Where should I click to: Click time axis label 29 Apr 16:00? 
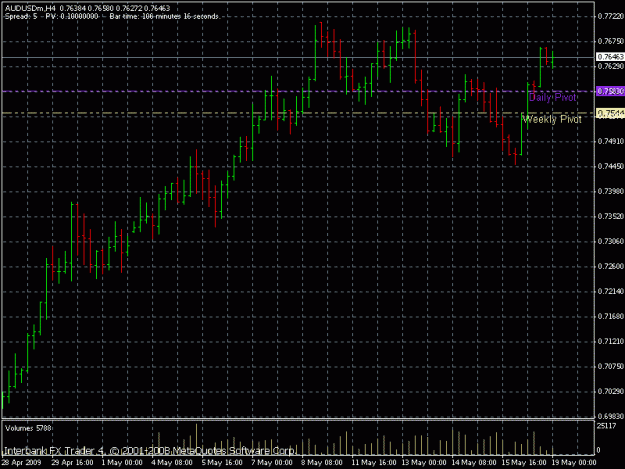point(72,463)
